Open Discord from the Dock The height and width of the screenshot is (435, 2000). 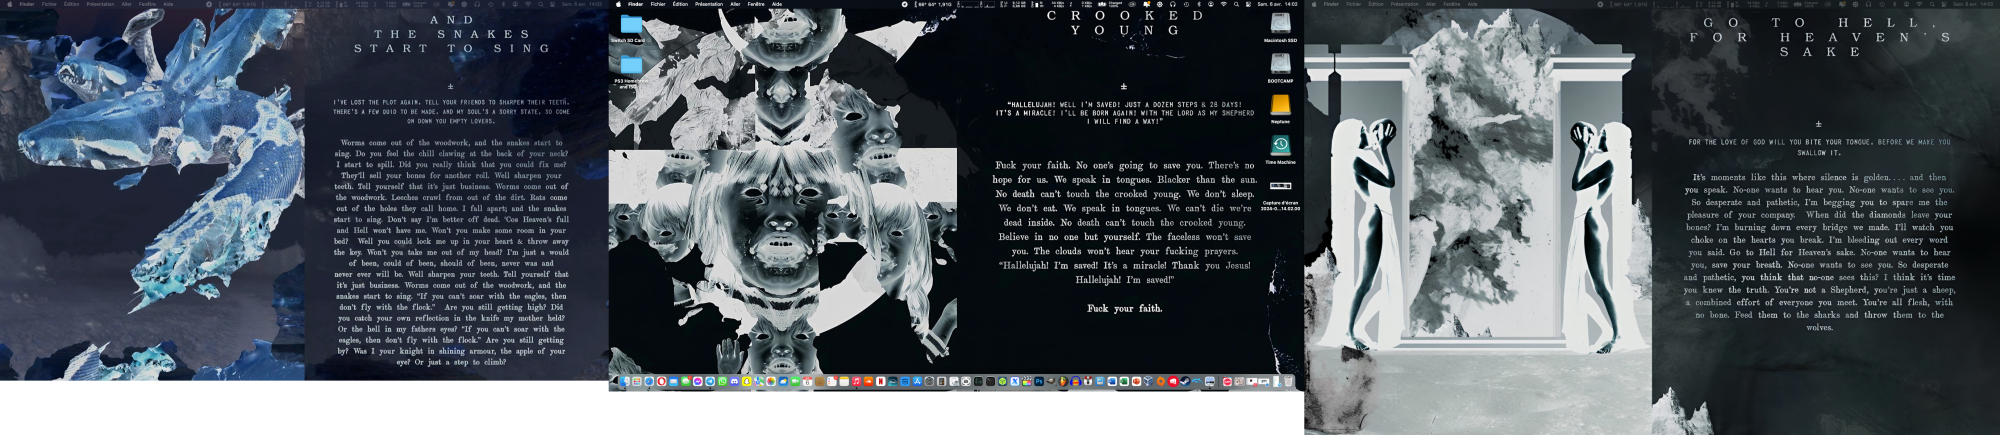point(734,381)
